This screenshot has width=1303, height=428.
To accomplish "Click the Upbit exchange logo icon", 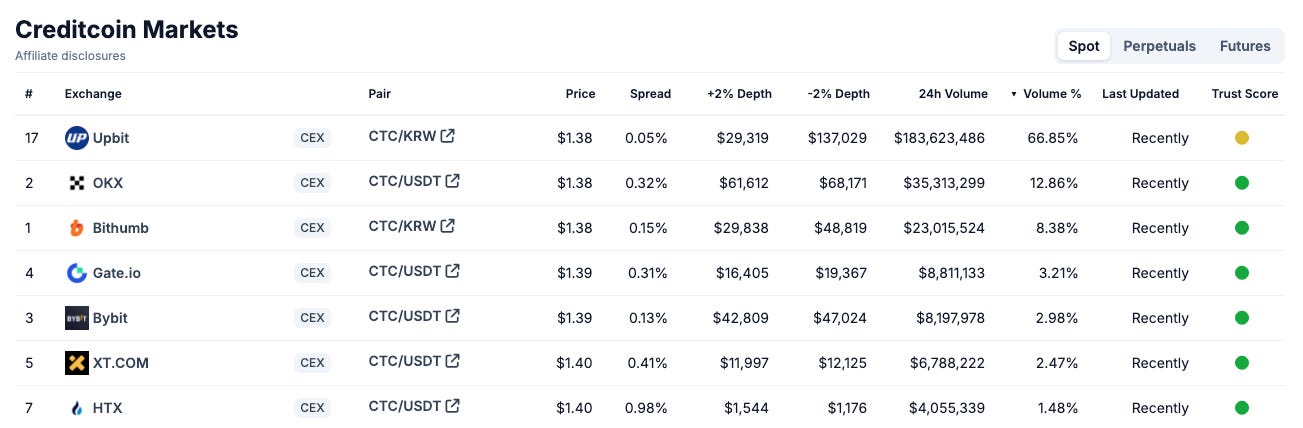I will click(x=77, y=138).
